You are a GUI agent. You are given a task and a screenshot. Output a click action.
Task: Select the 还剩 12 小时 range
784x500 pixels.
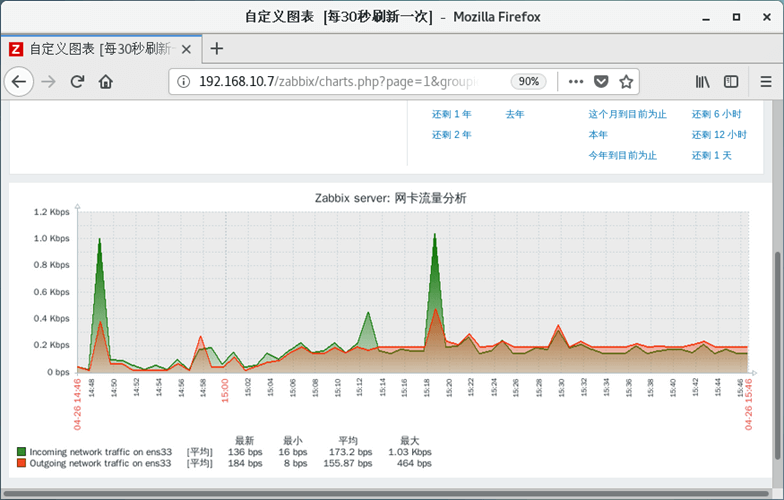pyautogui.click(x=719, y=135)
